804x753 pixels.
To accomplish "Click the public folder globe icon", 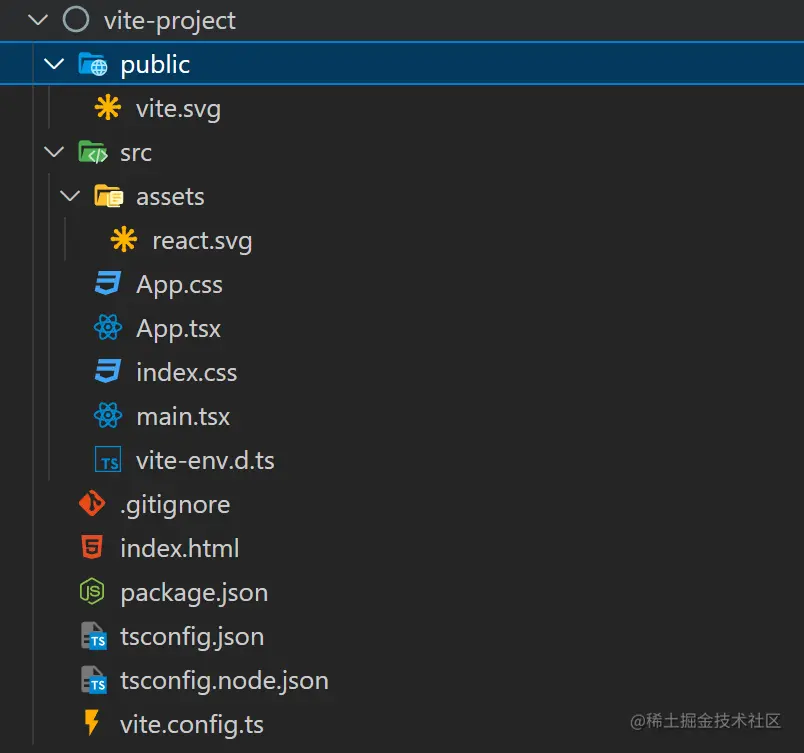I will 93,64.
